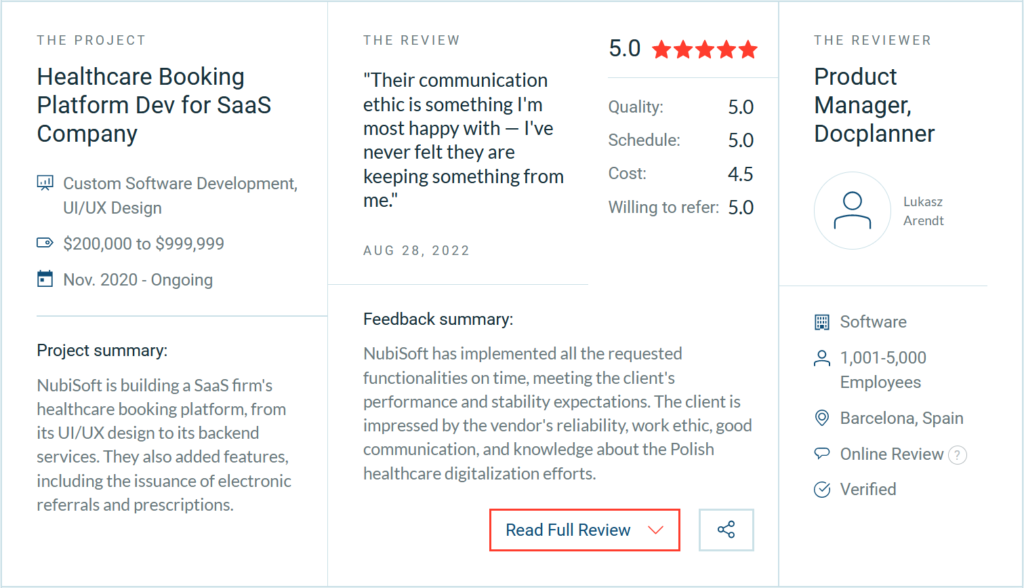Screen dimensions: 1024x588
Task: Click the Willing to refer score
Action: click(741, 207)
